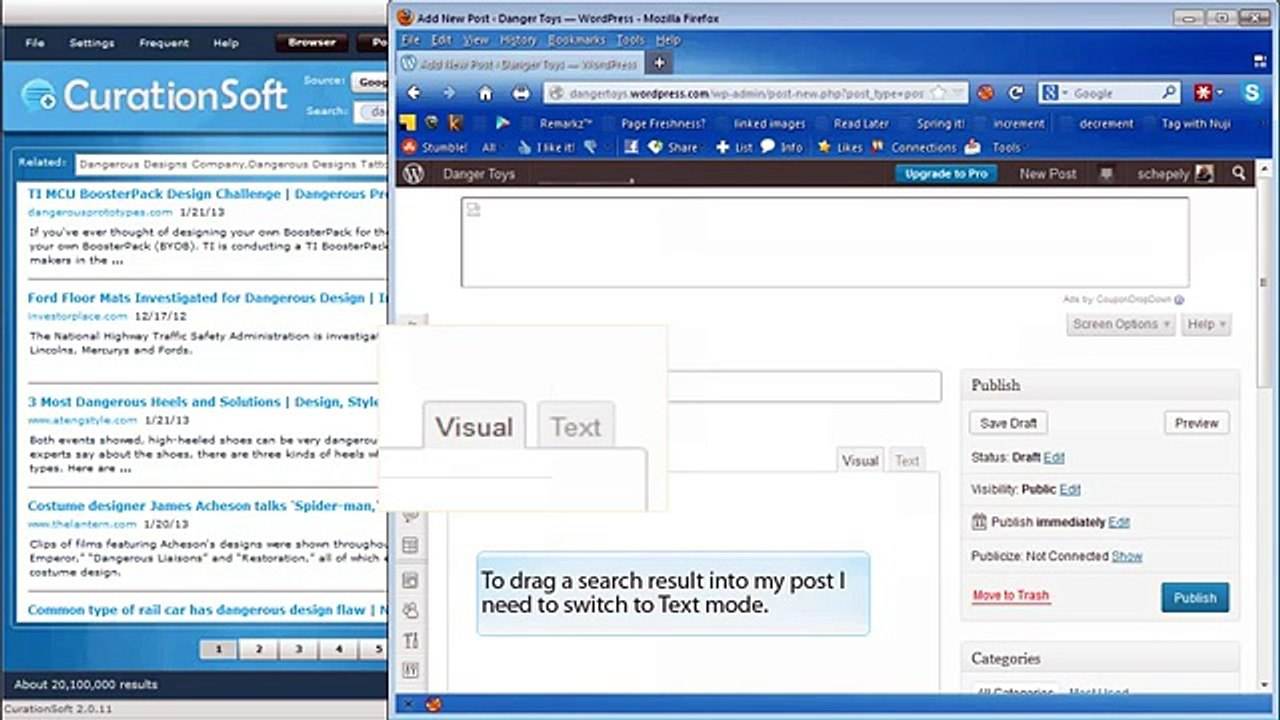Image resolution: width=1280 pixels, height=720 pixels.
Task: Click Save Draft button
Action: pyautogui.click(x=1008, y=423)
